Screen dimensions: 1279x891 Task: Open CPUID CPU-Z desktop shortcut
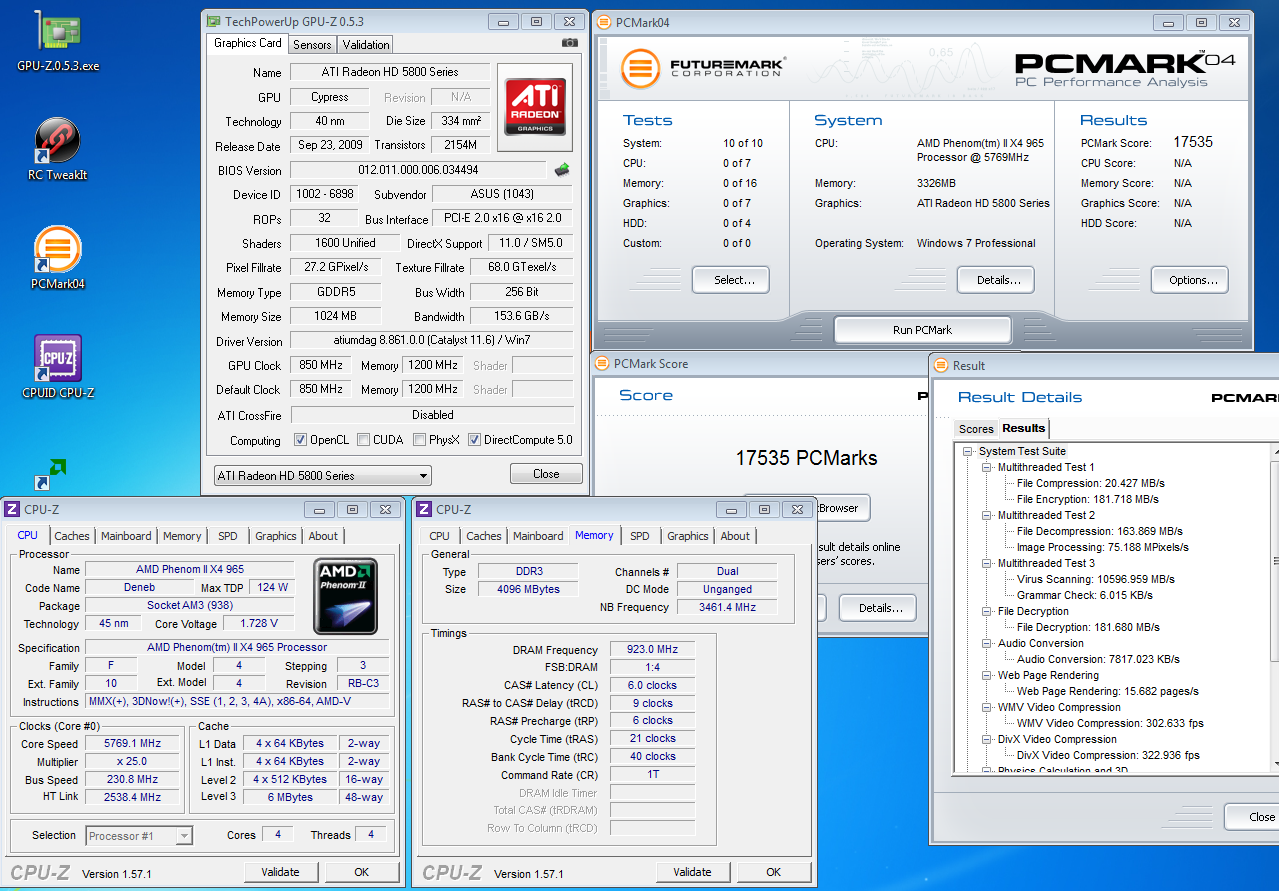[x=58, y=367]
